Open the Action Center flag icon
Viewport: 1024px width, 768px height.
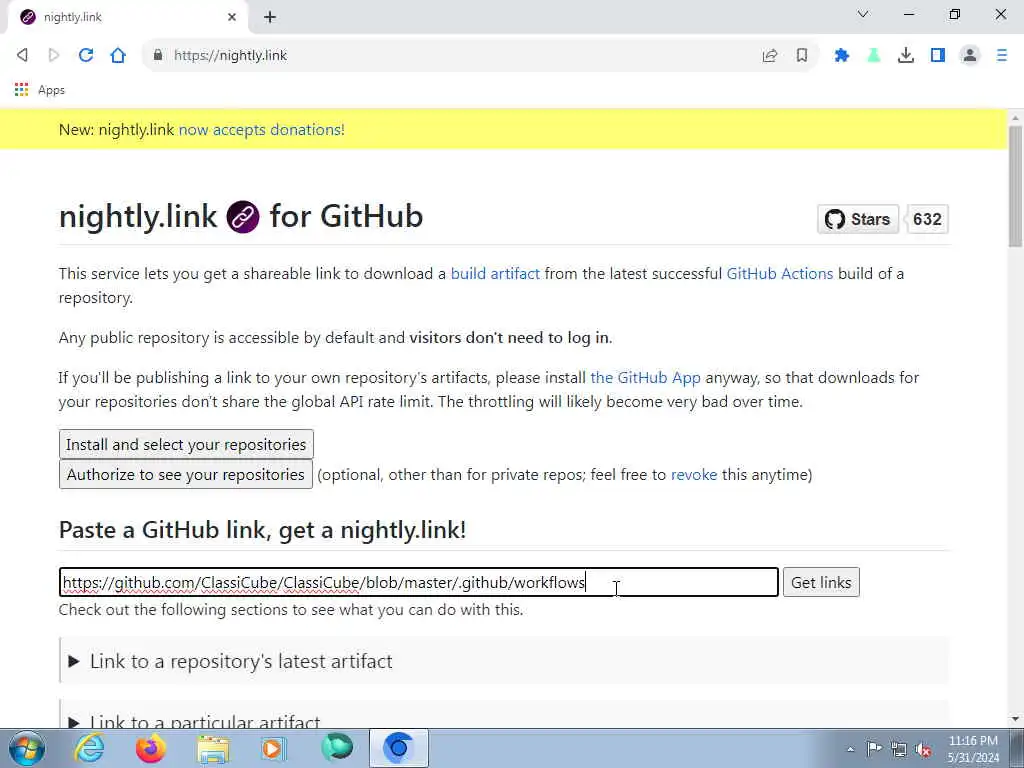tap(874, 749)
